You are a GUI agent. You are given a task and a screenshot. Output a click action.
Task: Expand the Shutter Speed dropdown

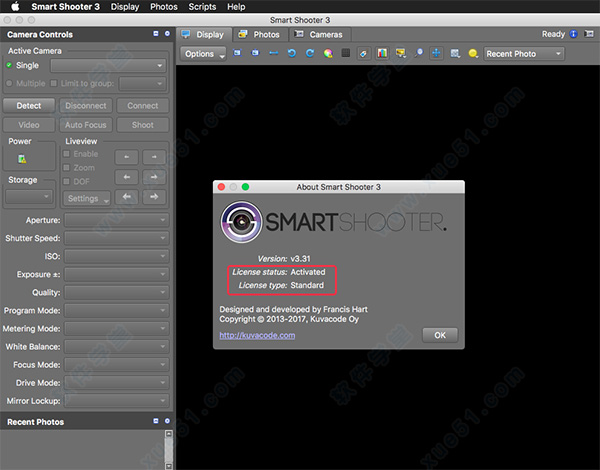pyautogui.click(x=117, y=238)
